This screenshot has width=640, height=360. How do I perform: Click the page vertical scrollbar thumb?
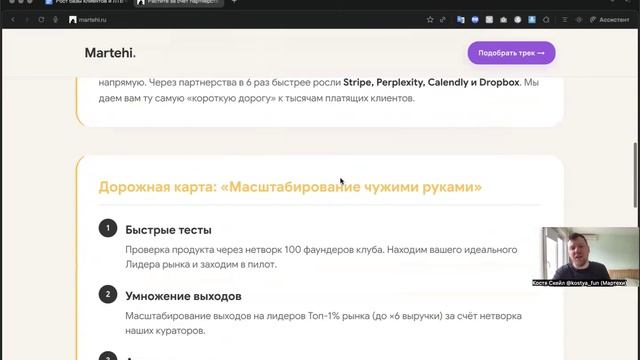tap(636, 175)
